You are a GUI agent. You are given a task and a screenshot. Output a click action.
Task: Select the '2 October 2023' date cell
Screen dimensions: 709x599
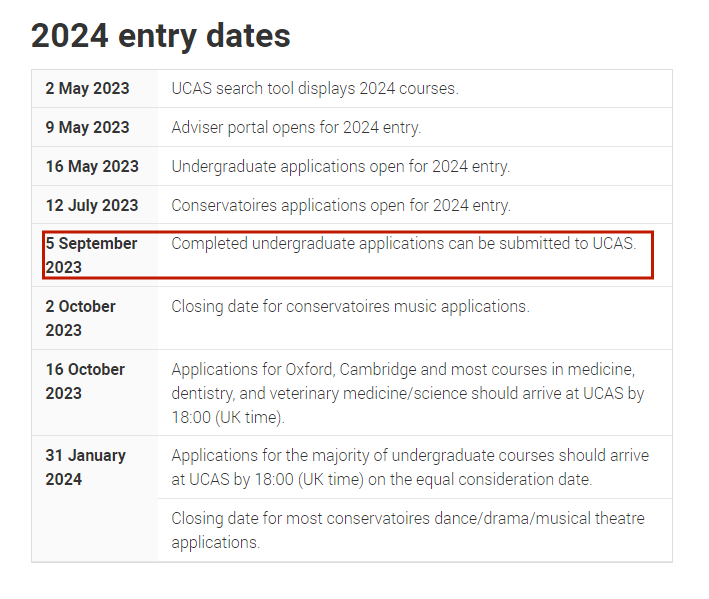click(x=95, y=318)
